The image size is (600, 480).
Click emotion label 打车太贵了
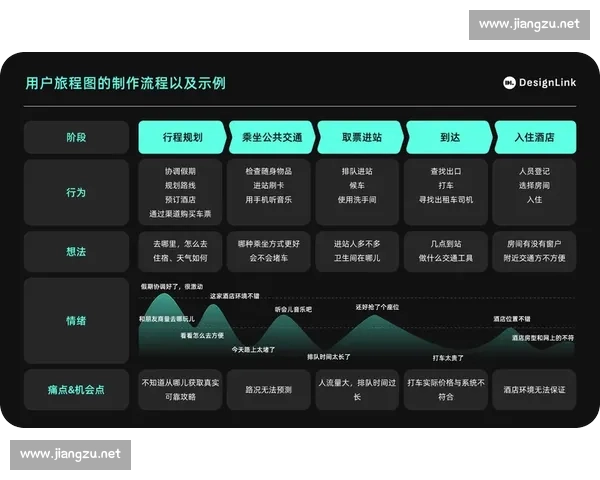(x=448, y=358)
